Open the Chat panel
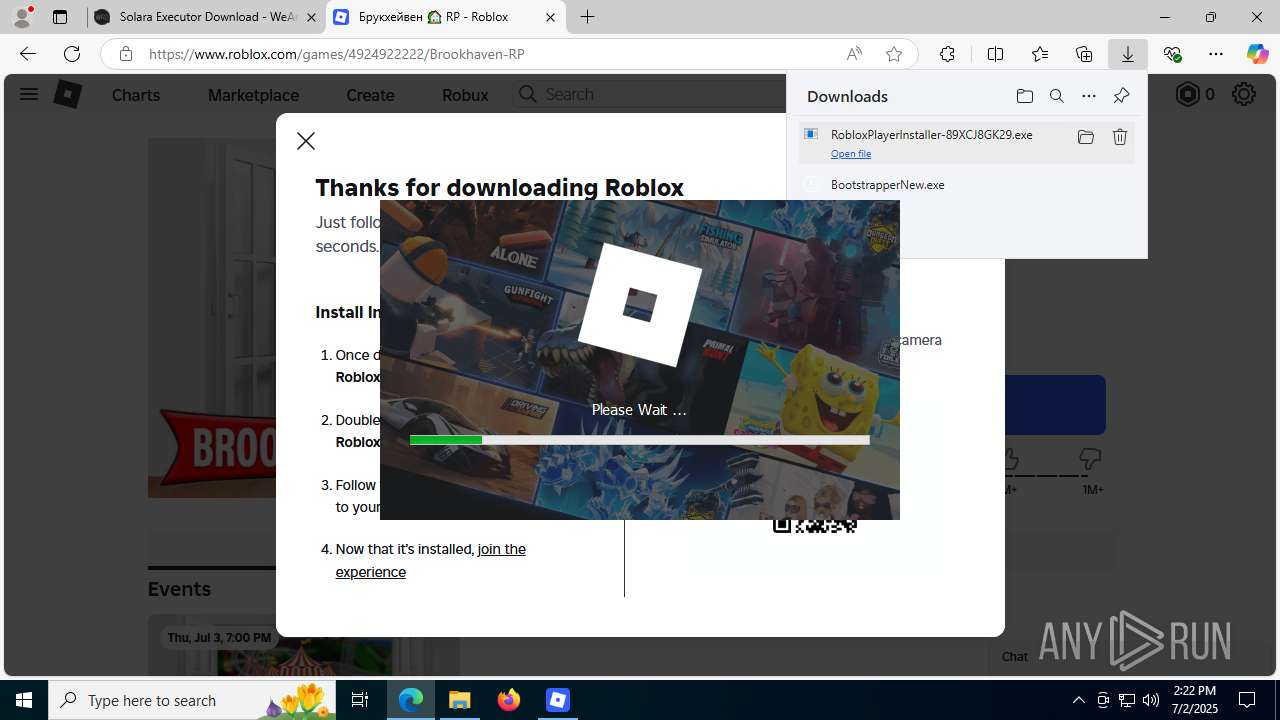The height and width of the screenshot is (720, 1280). 1015,657
